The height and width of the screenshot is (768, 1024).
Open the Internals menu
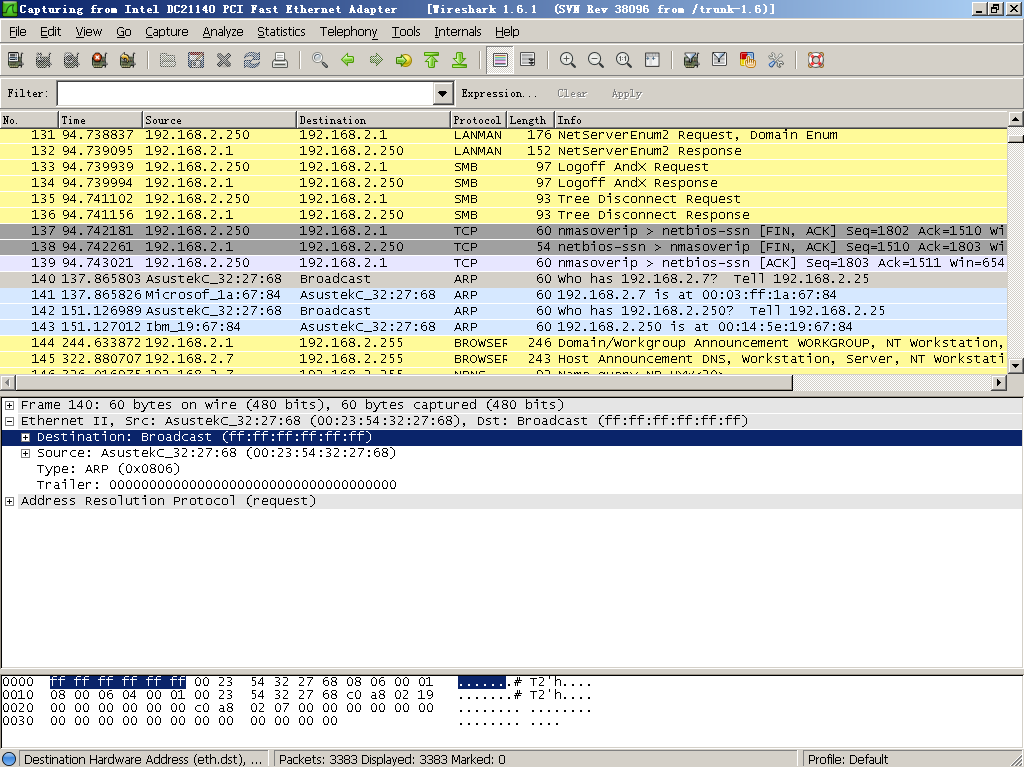[458, 31]
